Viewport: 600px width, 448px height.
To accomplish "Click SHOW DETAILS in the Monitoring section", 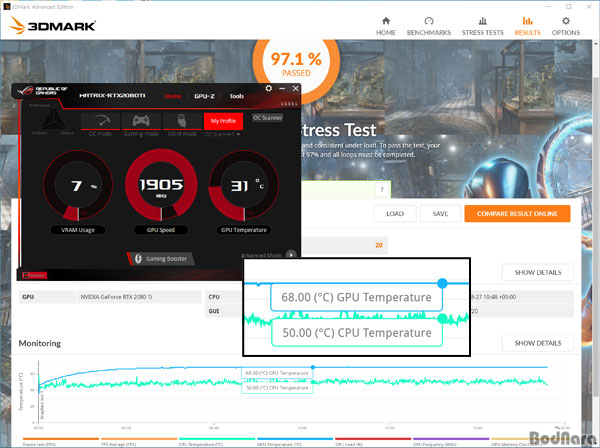I will tap(538, 343).
